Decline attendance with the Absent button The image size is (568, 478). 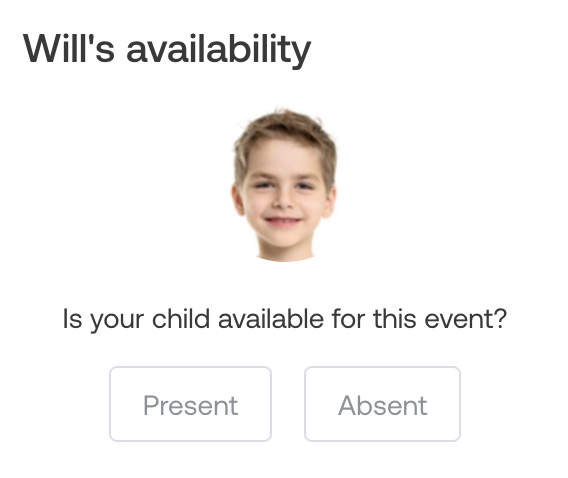(382, 404)
